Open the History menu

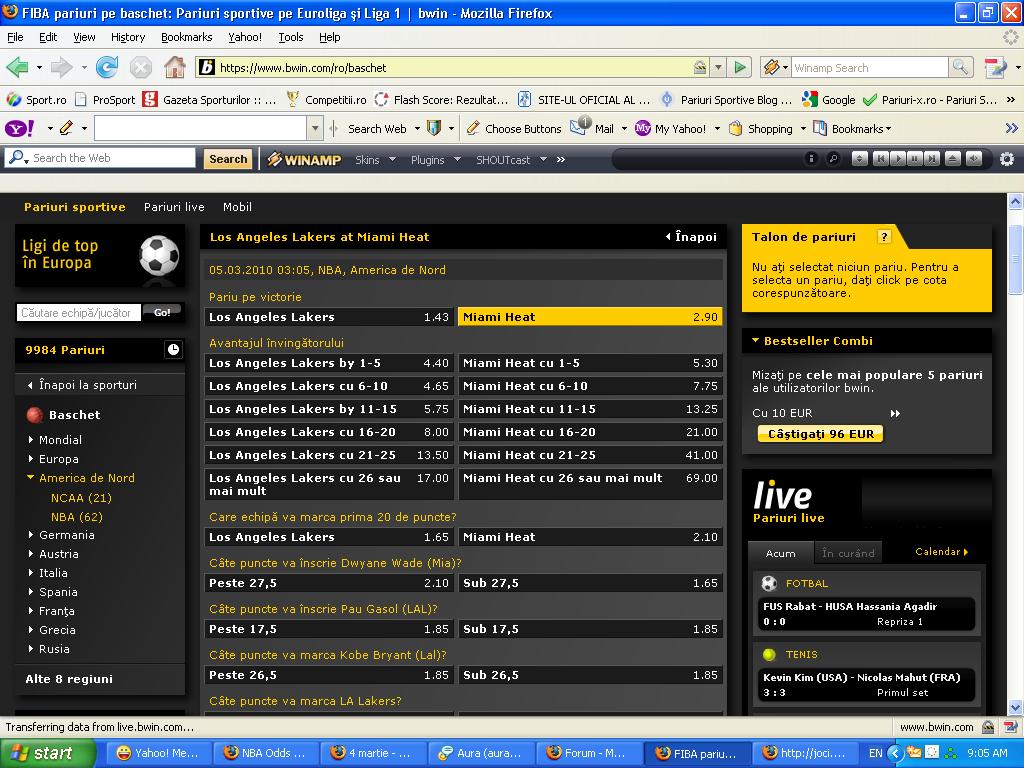[128, 37]
